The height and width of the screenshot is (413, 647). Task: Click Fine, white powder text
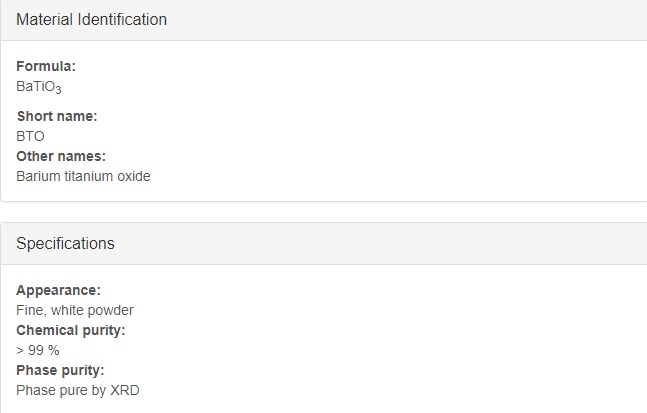tap(75, 310)
